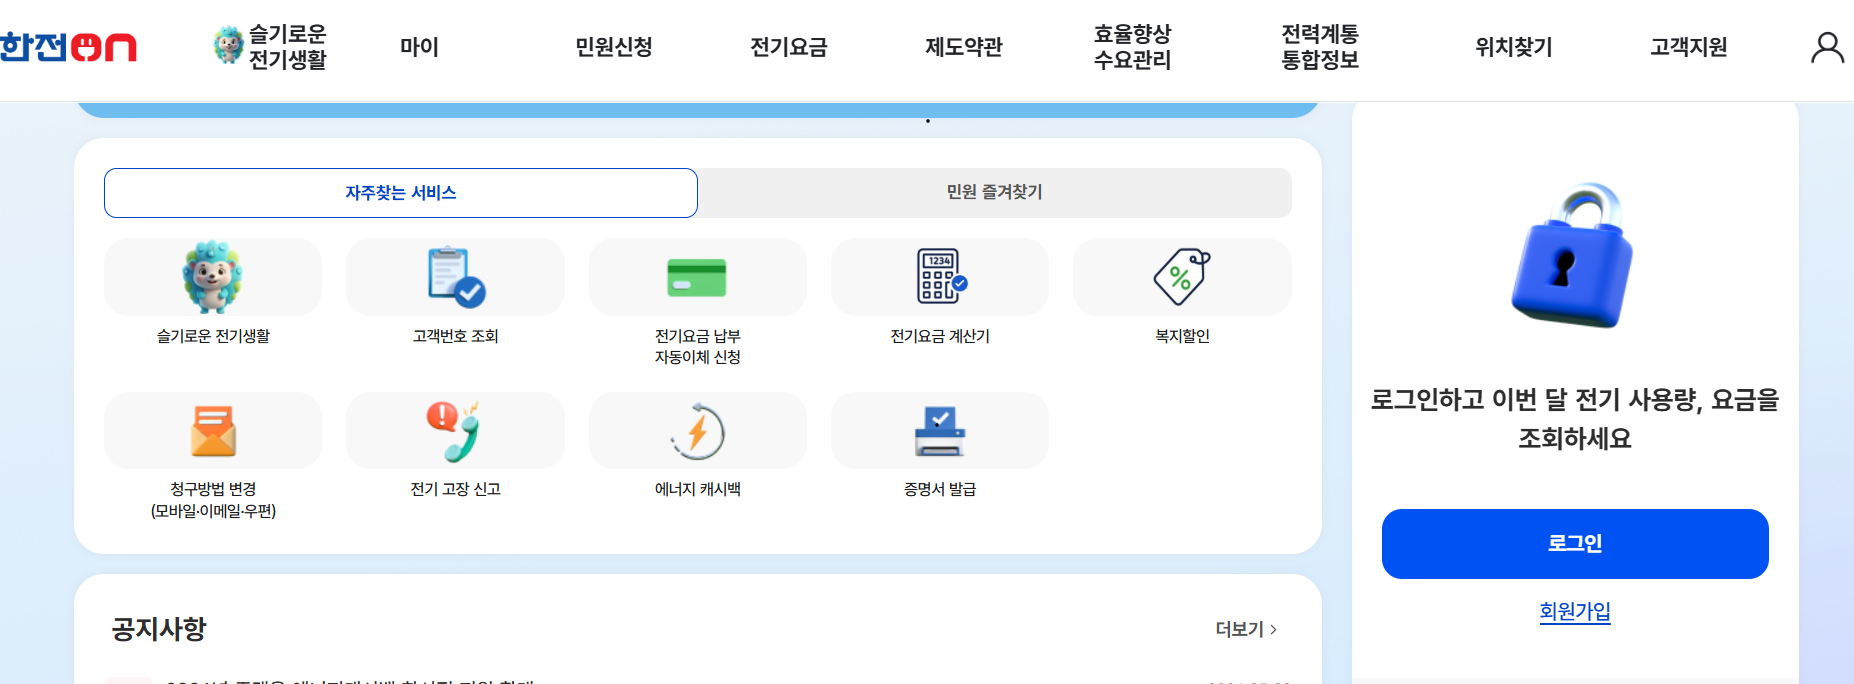The width and height of the screenshot is (1854, 684).
Task: Click the blue 로그인 button
Action: tap(1575, 544)
